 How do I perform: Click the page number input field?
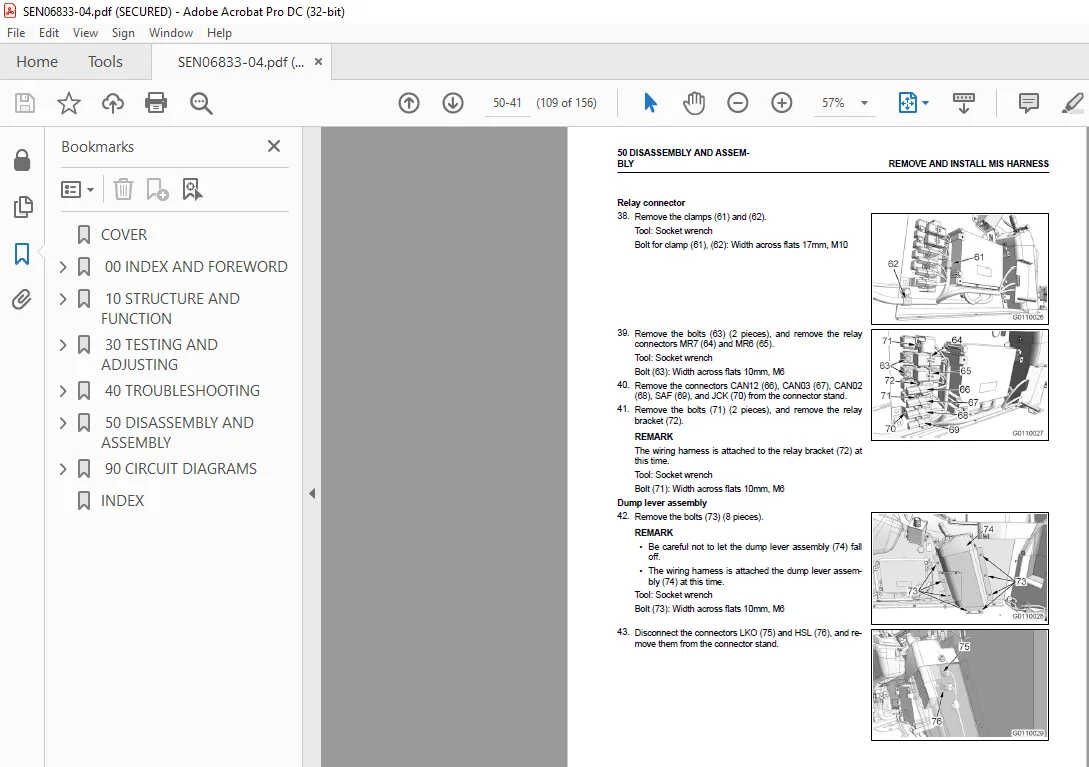point(507,103)
